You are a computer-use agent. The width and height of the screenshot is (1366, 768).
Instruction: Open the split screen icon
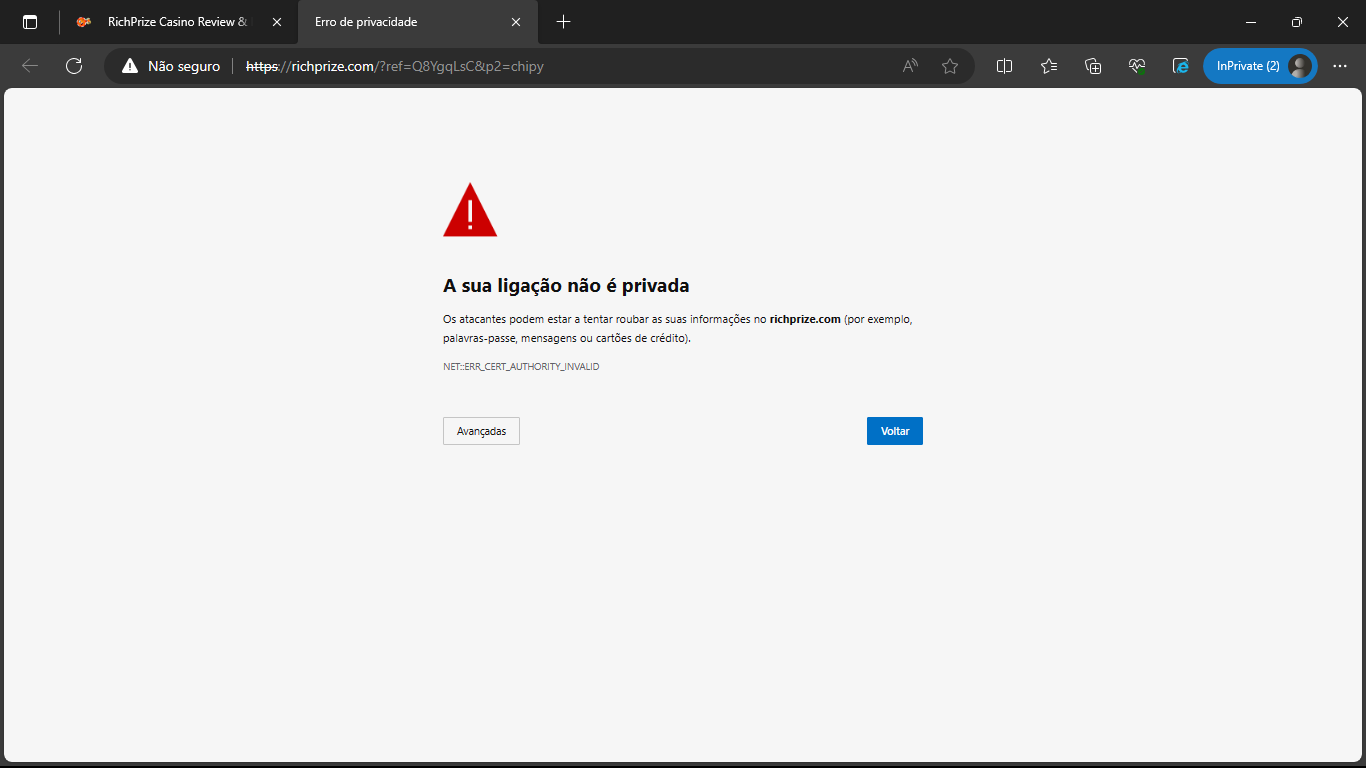pyautogui.click(x=1005, y=66)
